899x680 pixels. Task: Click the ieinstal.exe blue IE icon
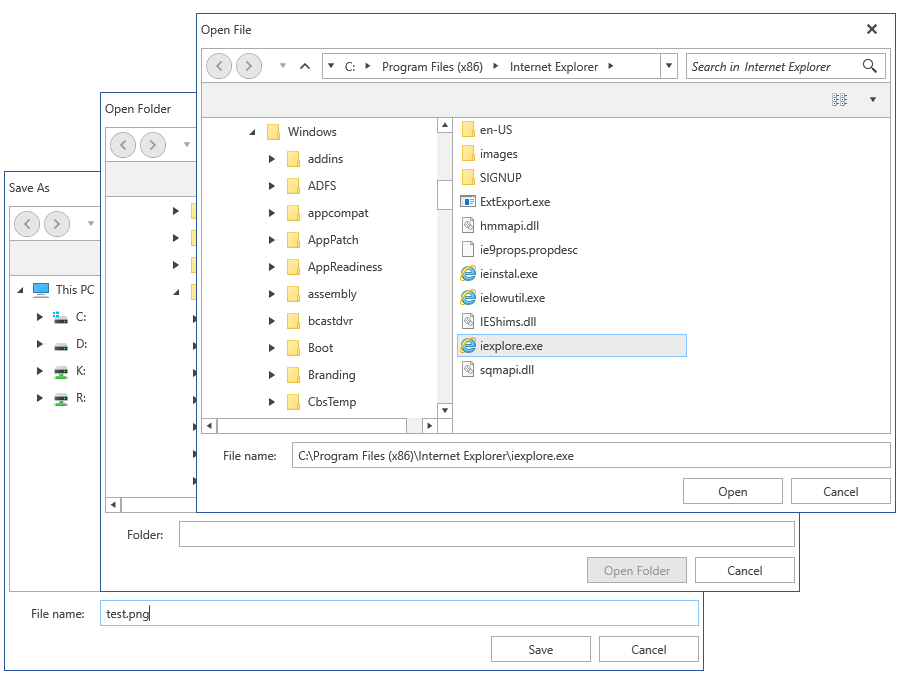[x=468, y=273]
